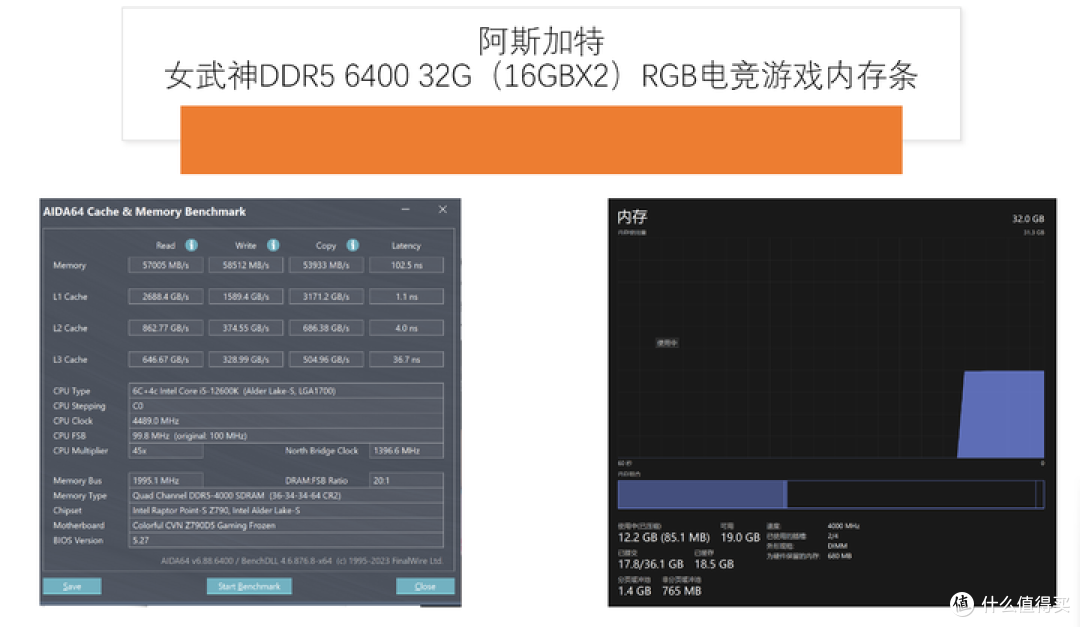
Task: Click the memory composition bar
Action: pyautogui.click(x=831, y=495)
